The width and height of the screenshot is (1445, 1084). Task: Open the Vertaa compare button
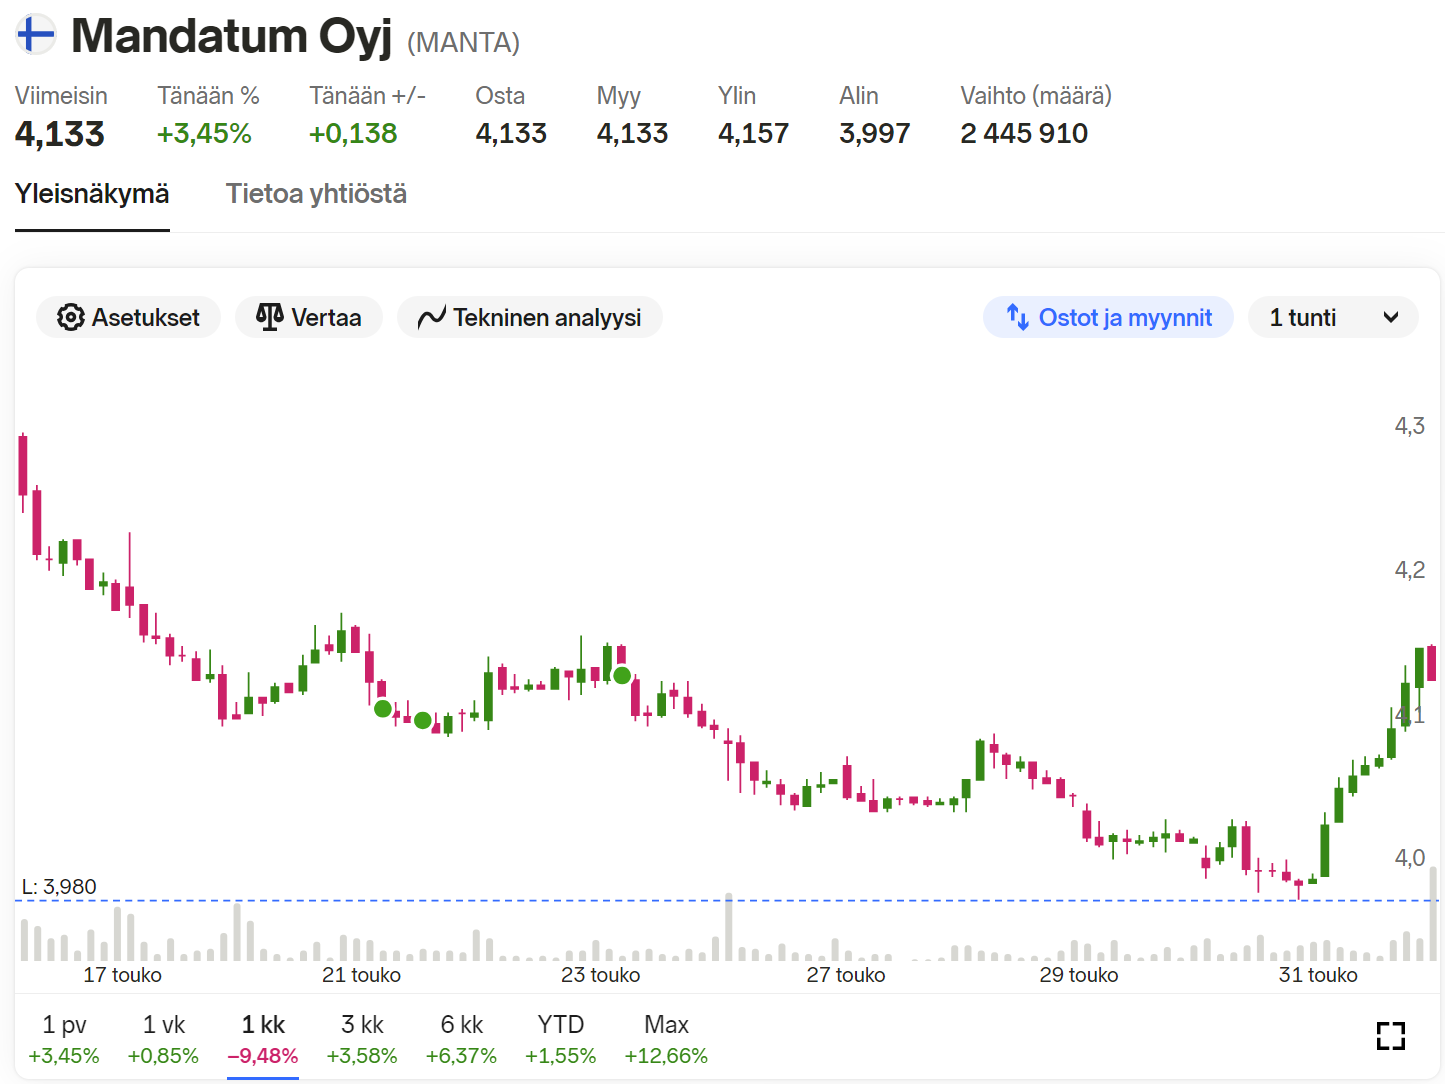(x=309, y=317)
